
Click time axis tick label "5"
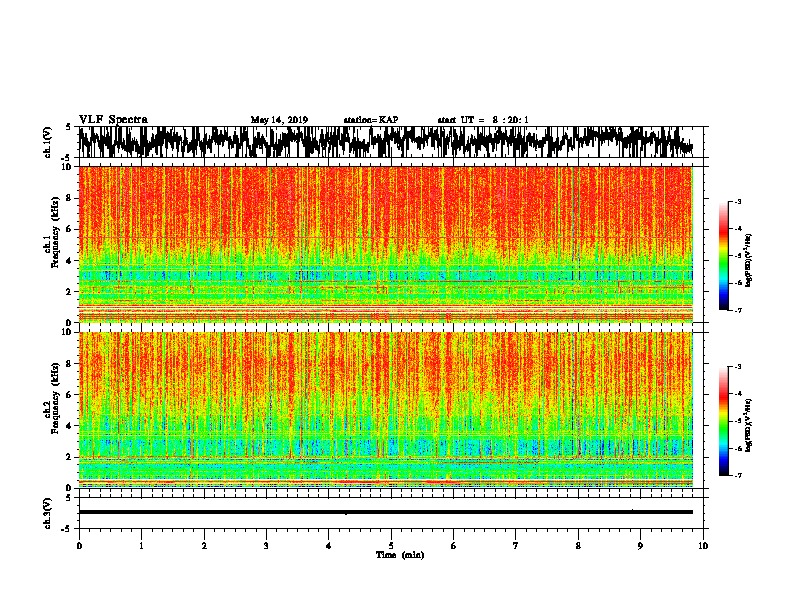coord(391,546)
